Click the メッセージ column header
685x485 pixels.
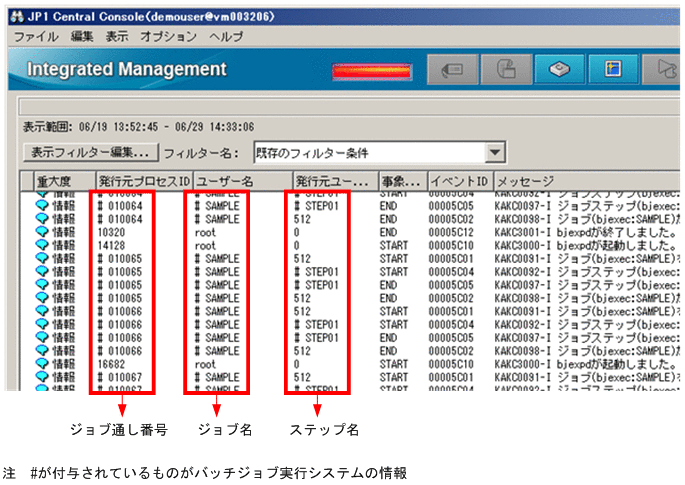[x=587, y=181]
